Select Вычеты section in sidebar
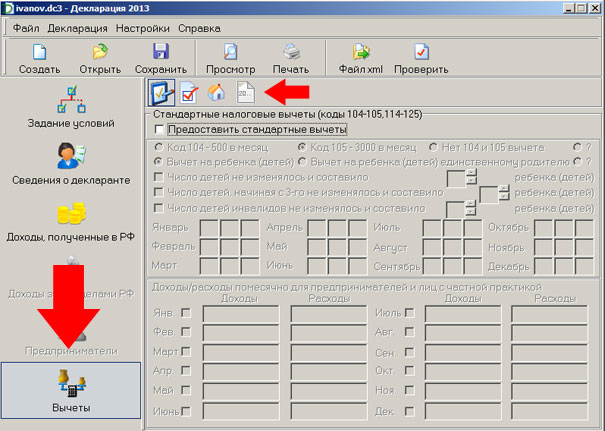This screenshot has height=431, width=605. (70, 390)
